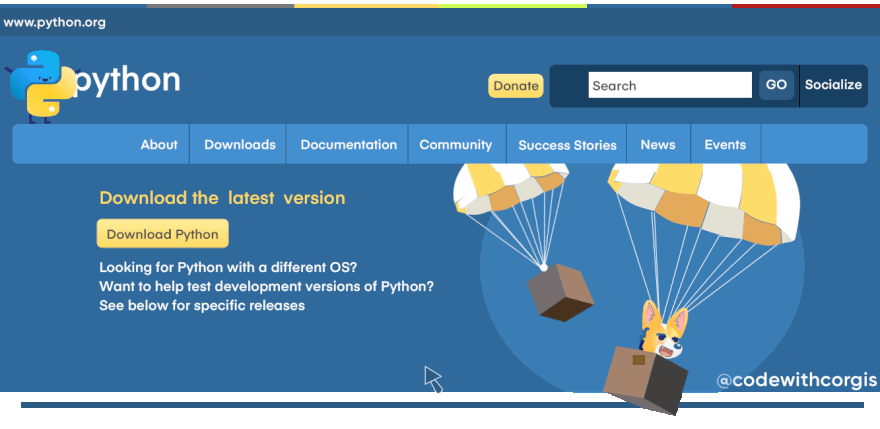880x429 pixels.
Task: Click the small parachuting crate illustration
Action: 560,292
